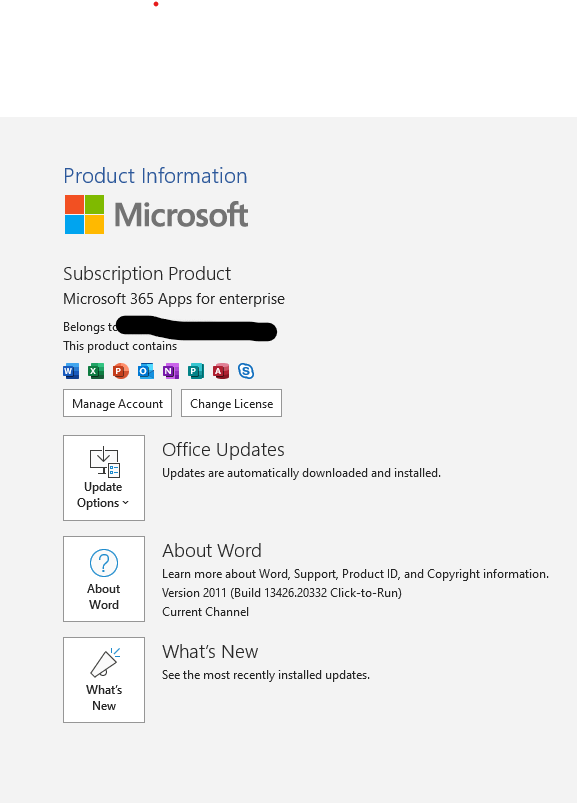Screen dimensions: 577x803
Task: Click 'Microsoft 365 Apps for enterprise' text
Action: pyautogui.click(x=174, y=299)
